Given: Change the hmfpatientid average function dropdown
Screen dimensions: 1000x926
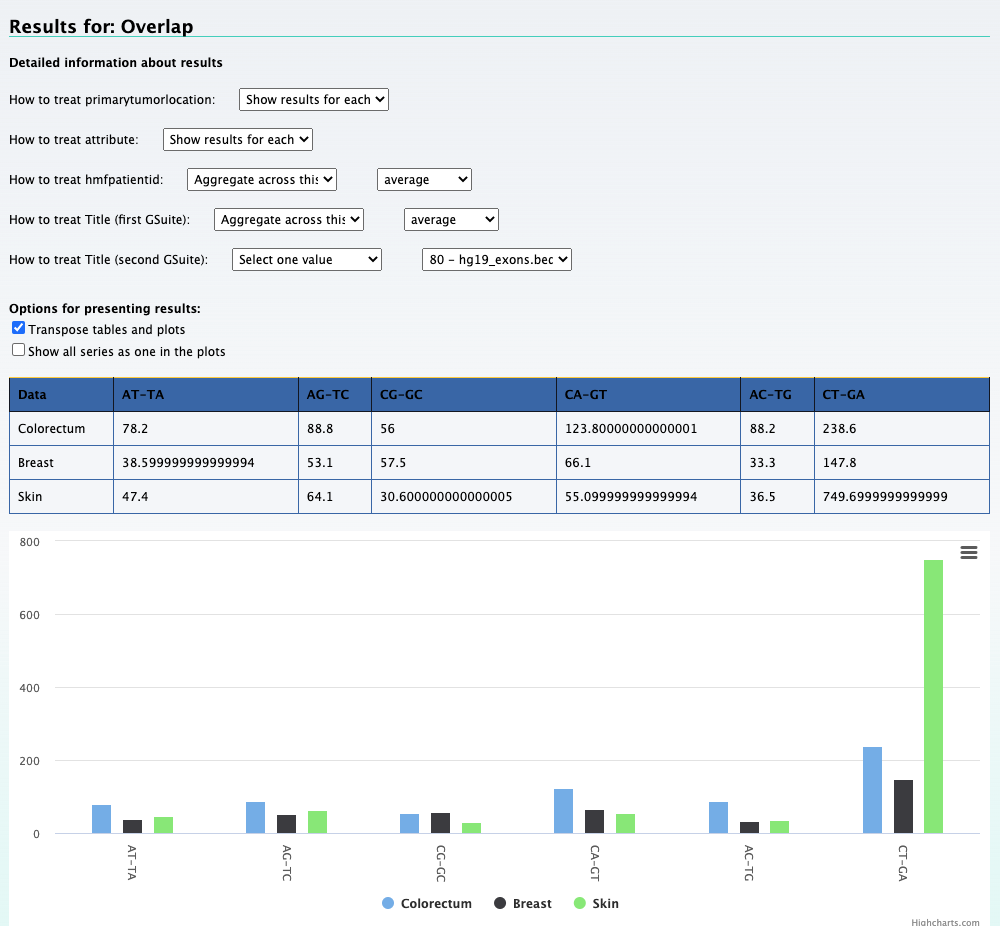Looking at the screenshot, I should tap(424, 180).
